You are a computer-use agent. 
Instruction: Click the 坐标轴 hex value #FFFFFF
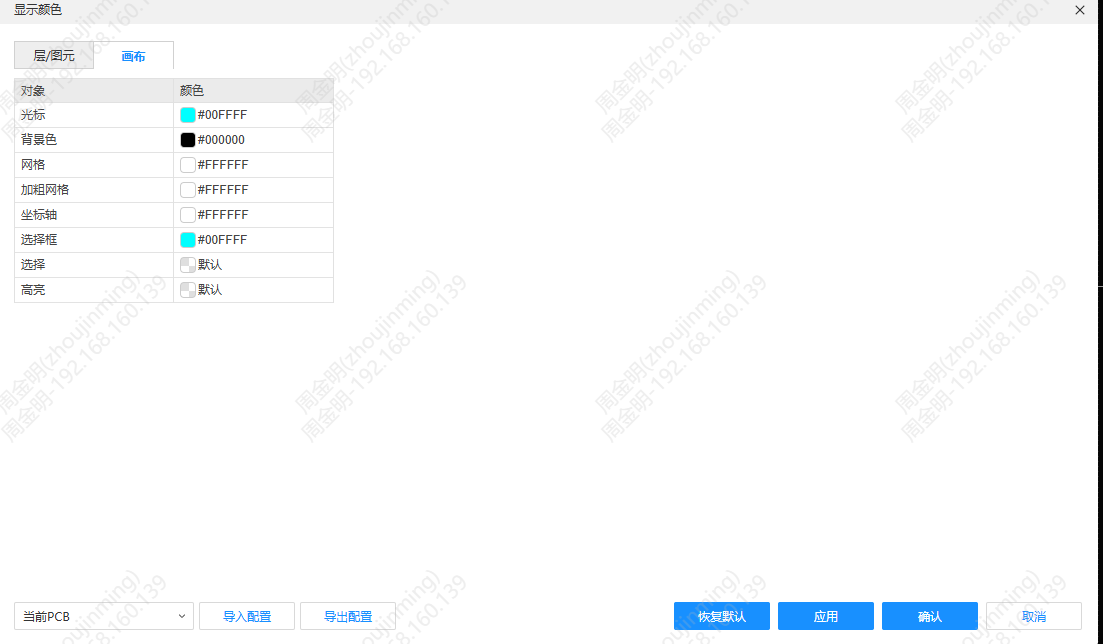coord(223,215)
